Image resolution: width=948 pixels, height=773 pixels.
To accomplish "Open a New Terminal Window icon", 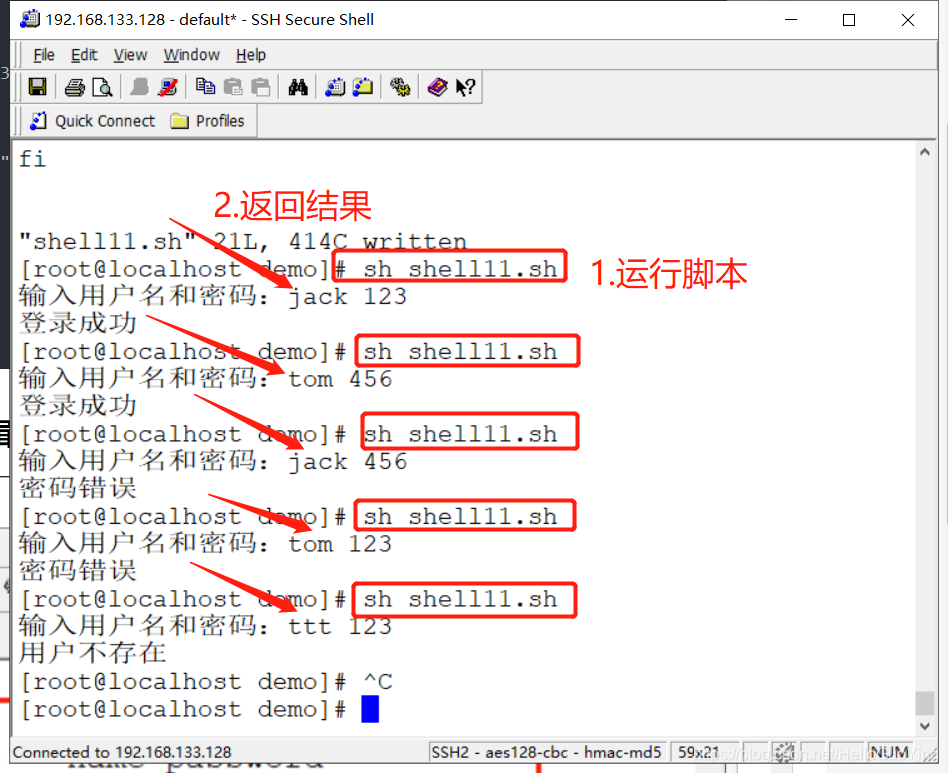I will click(x=335, y=87).
